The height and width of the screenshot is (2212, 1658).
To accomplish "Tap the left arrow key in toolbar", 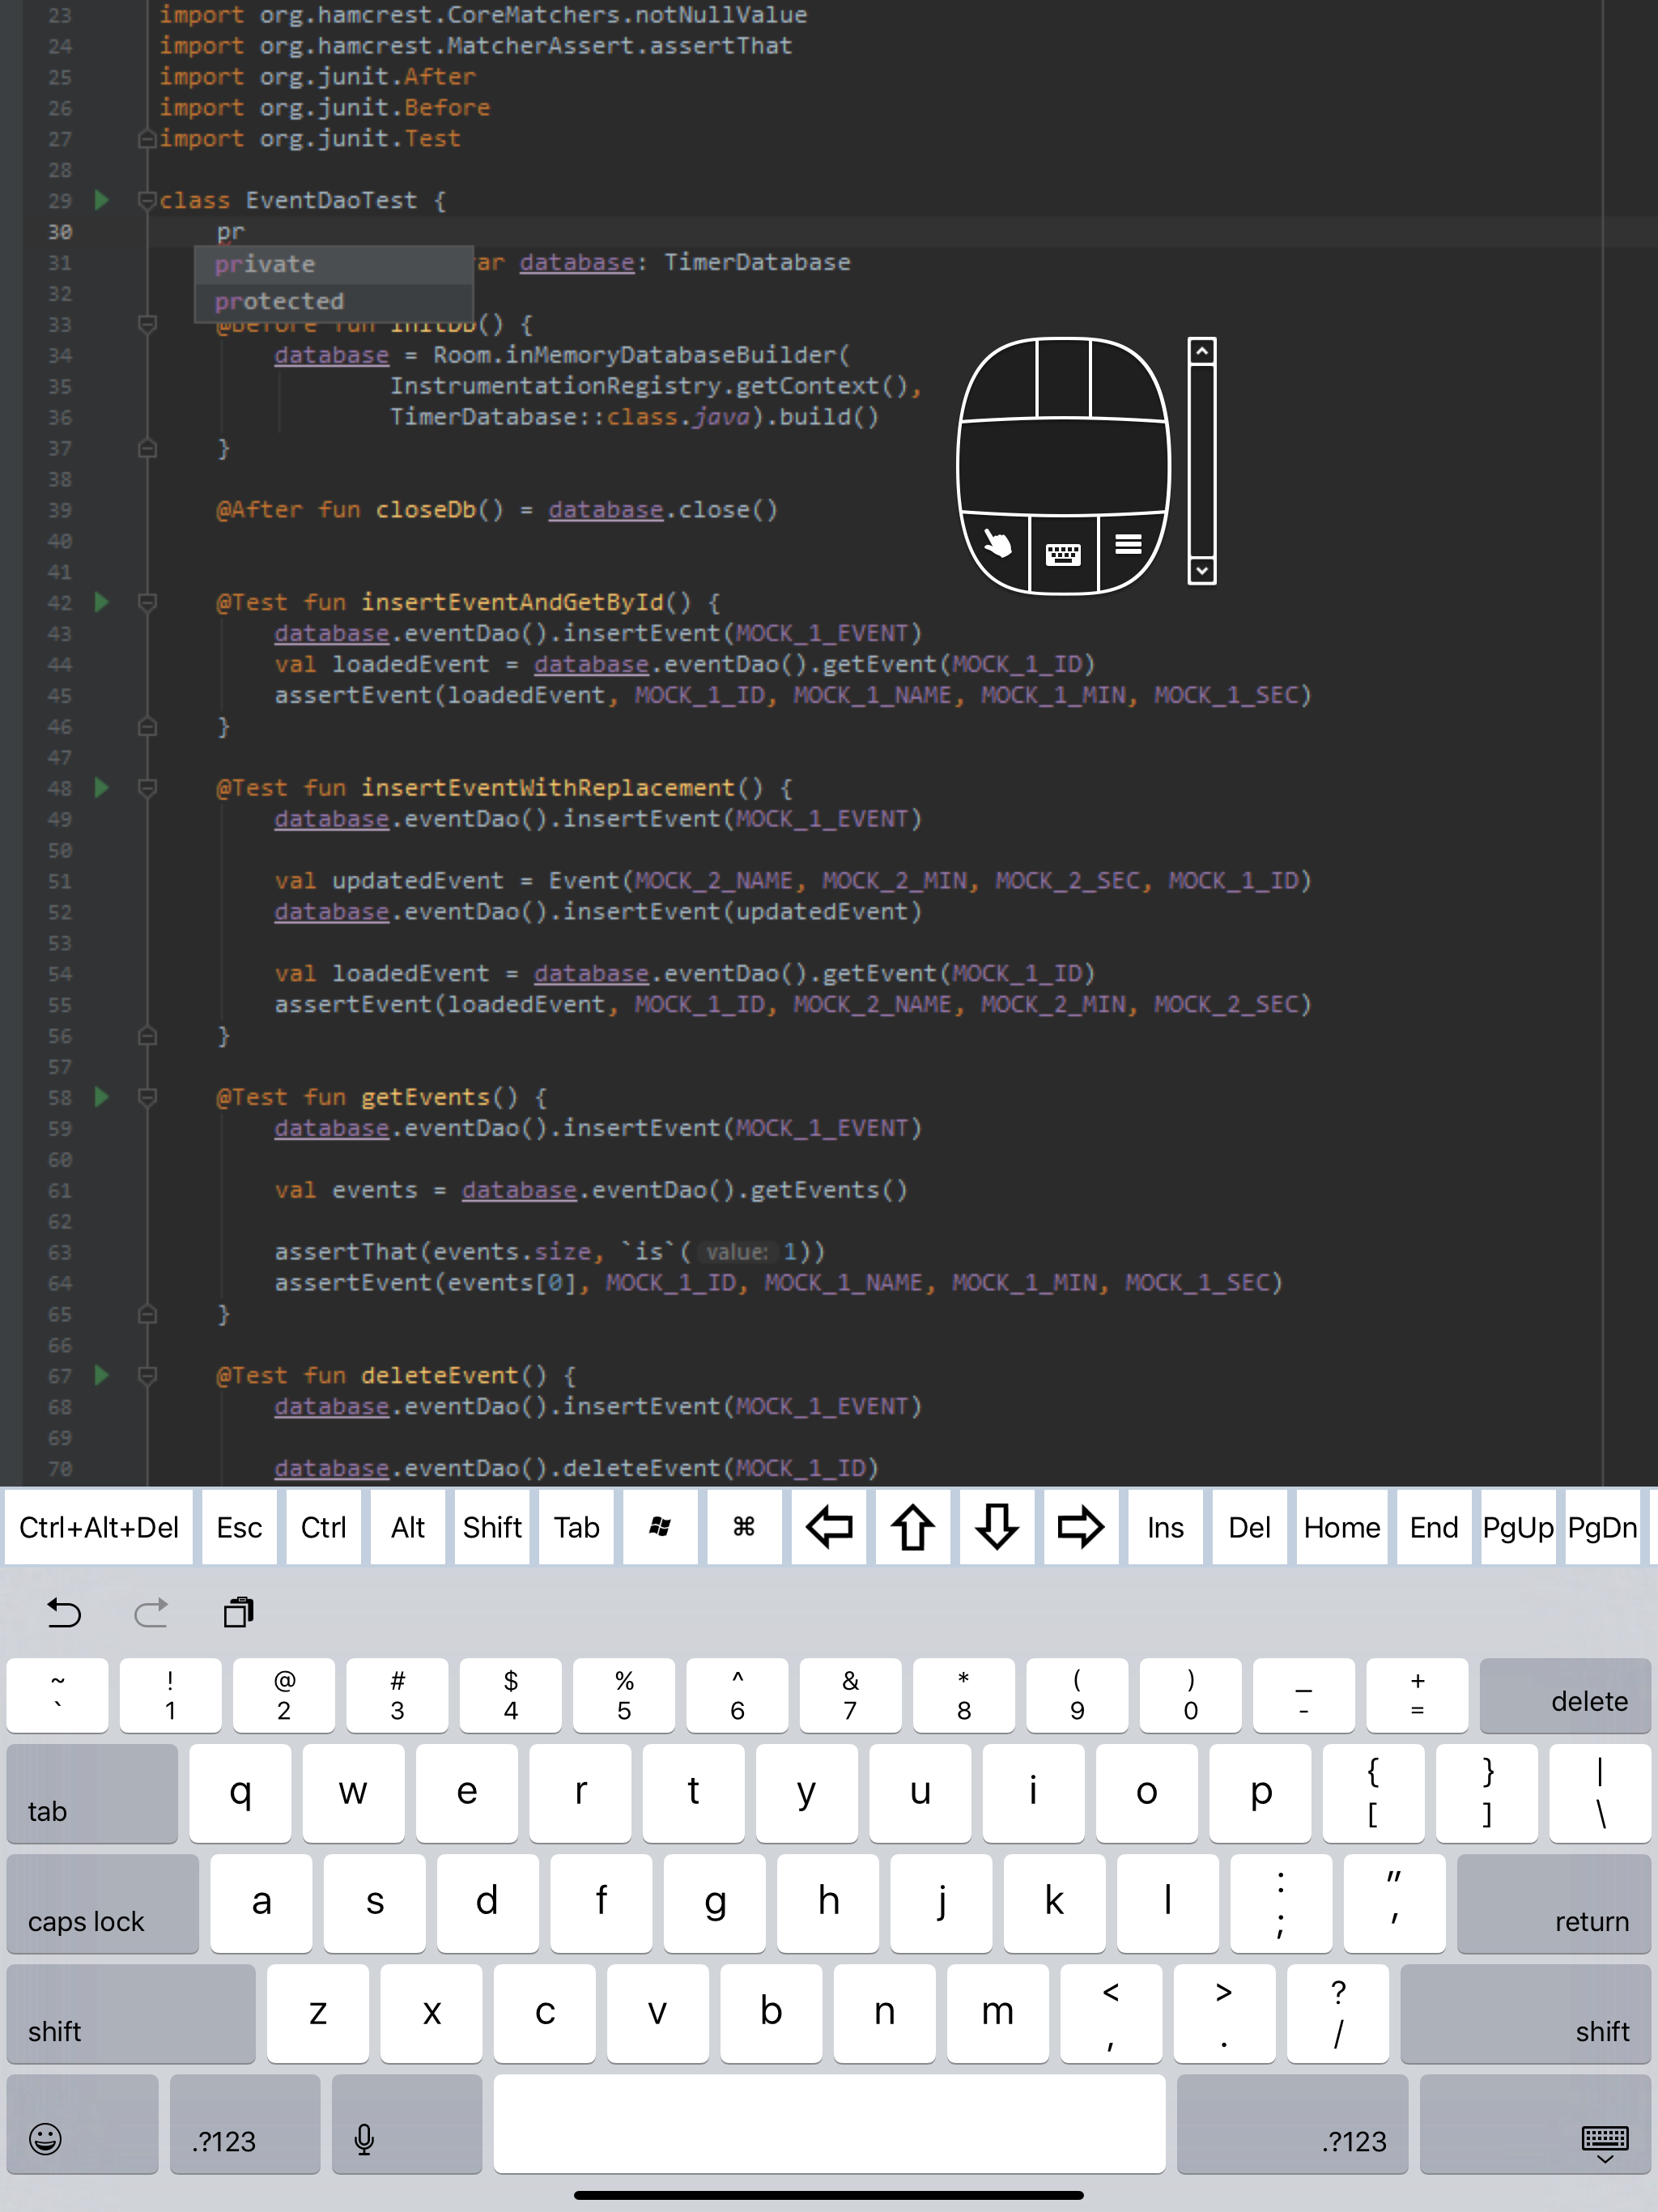I will 829,1527.
